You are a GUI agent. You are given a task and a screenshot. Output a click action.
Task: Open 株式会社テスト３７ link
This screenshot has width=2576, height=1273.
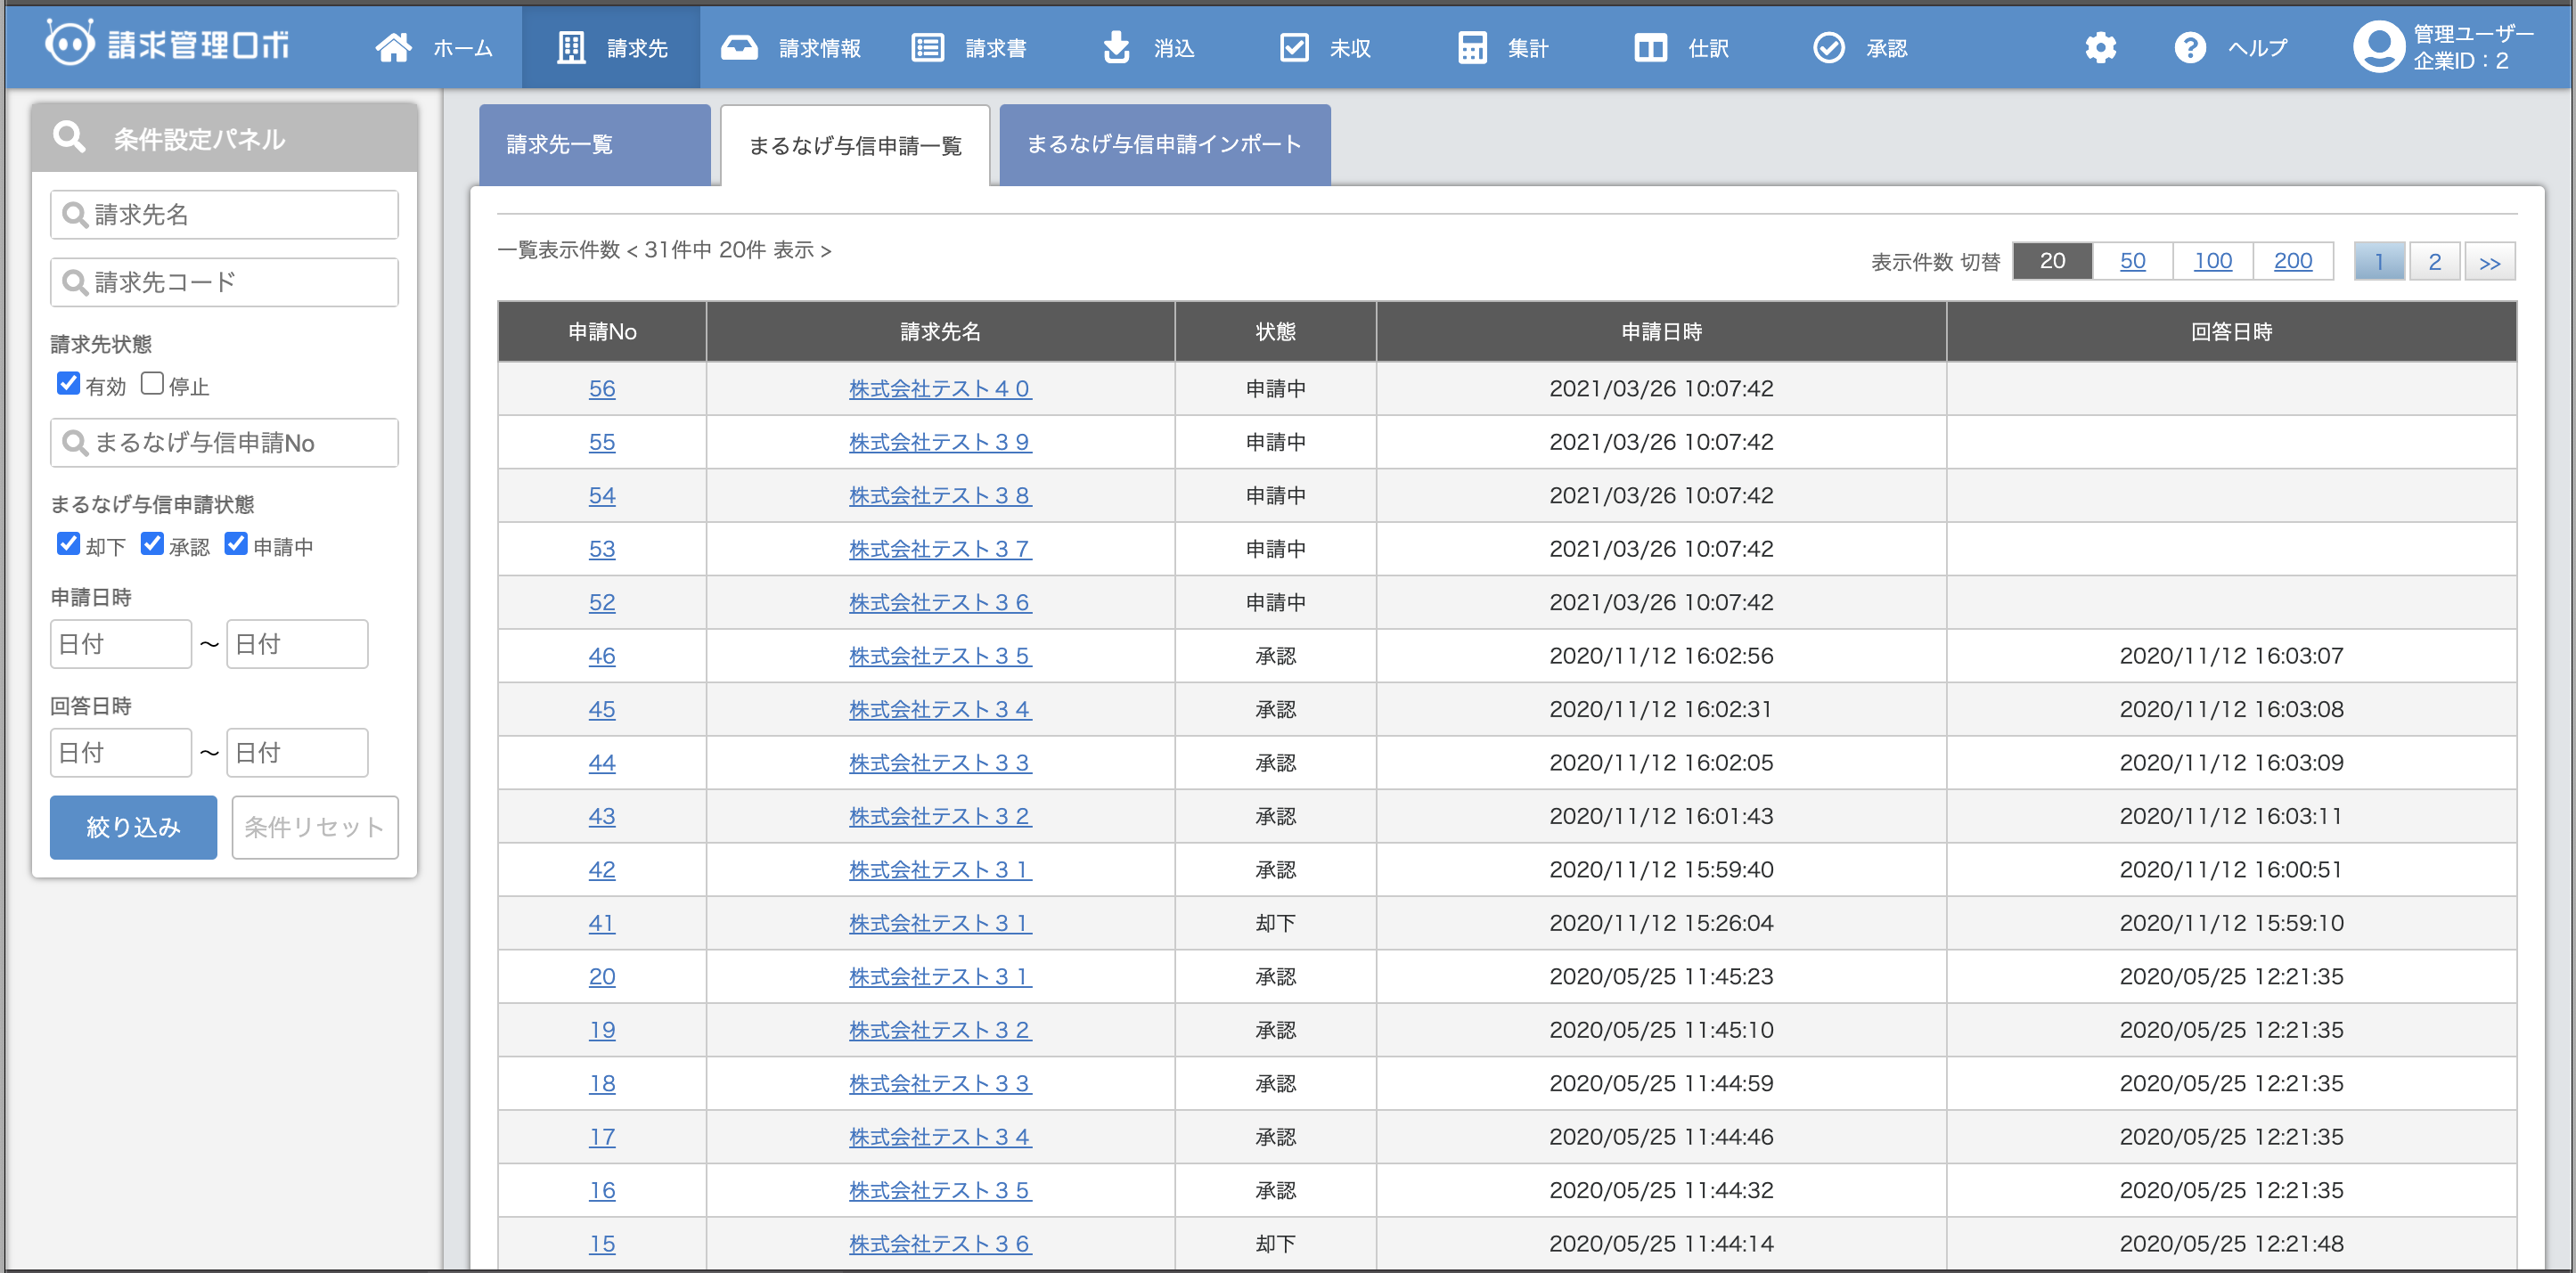click(940, 548)
